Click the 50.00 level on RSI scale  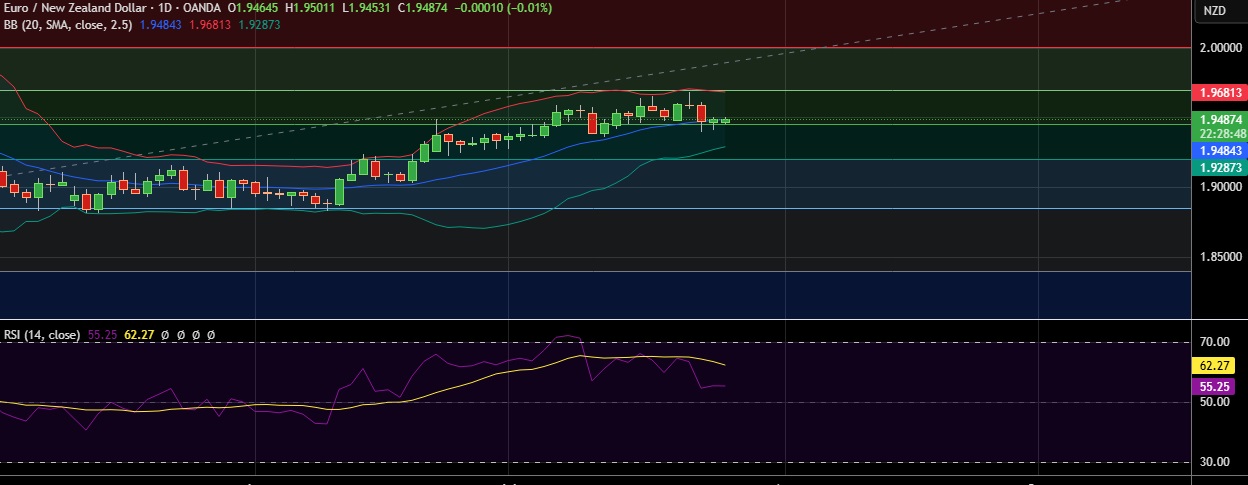coord(1217,402)
